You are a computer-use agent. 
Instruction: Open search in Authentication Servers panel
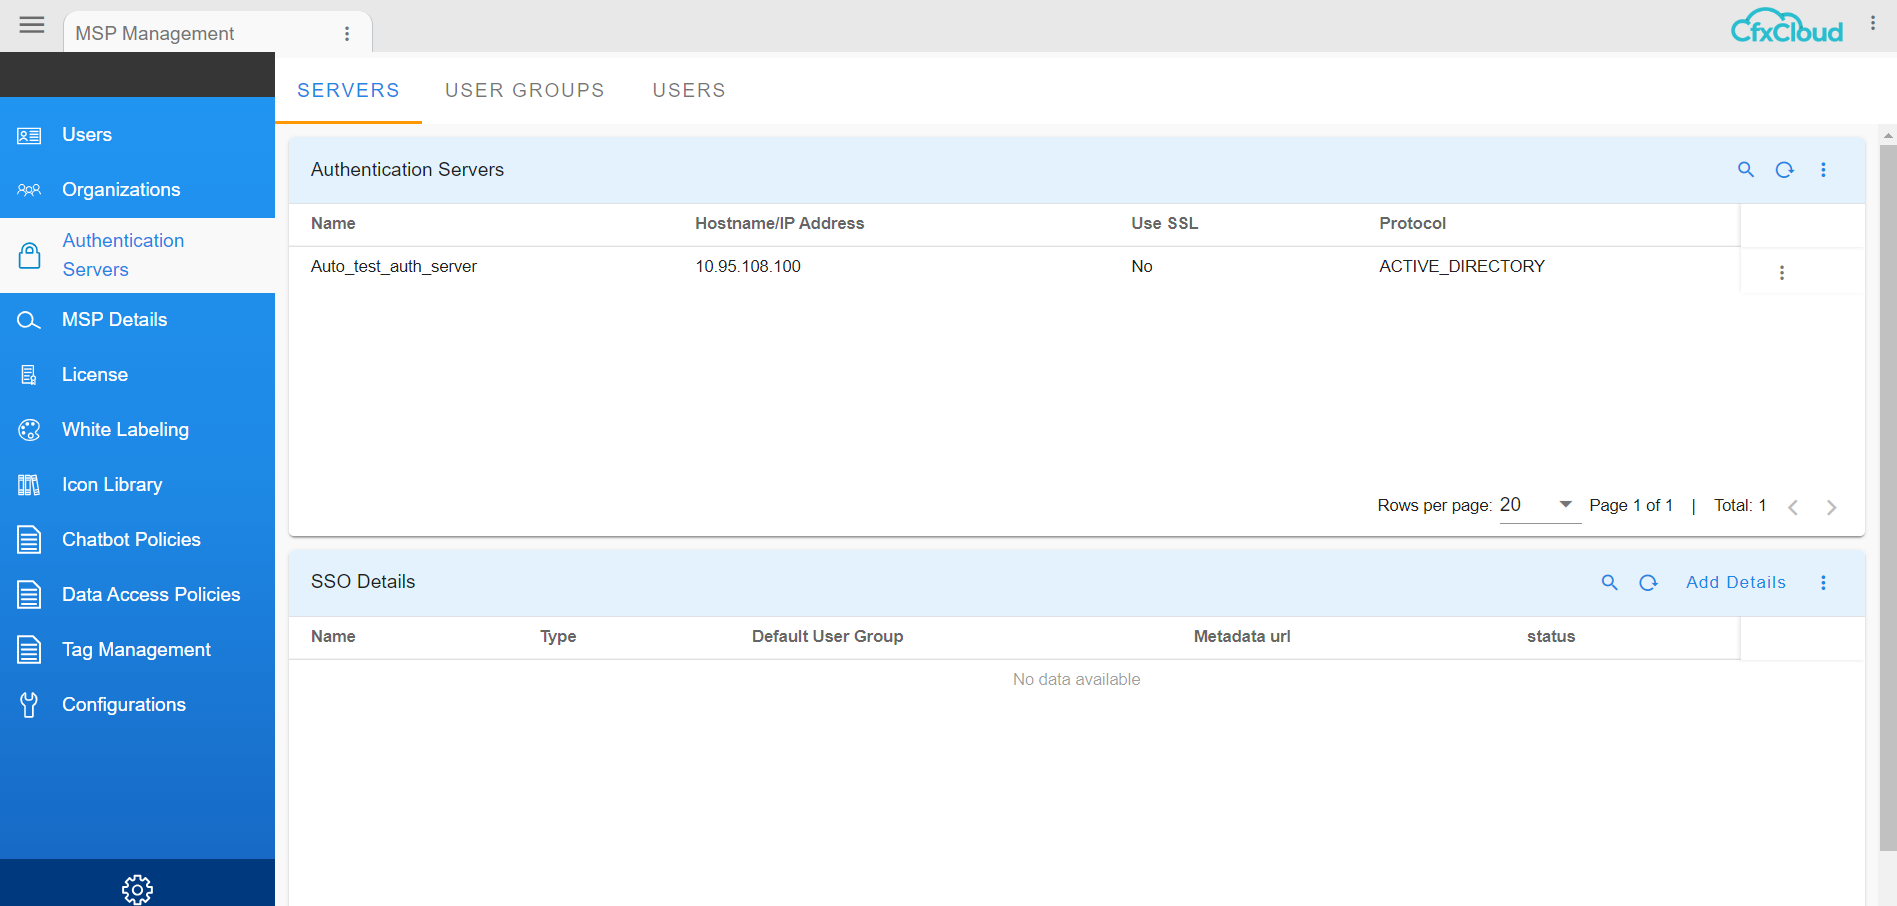1746,170
